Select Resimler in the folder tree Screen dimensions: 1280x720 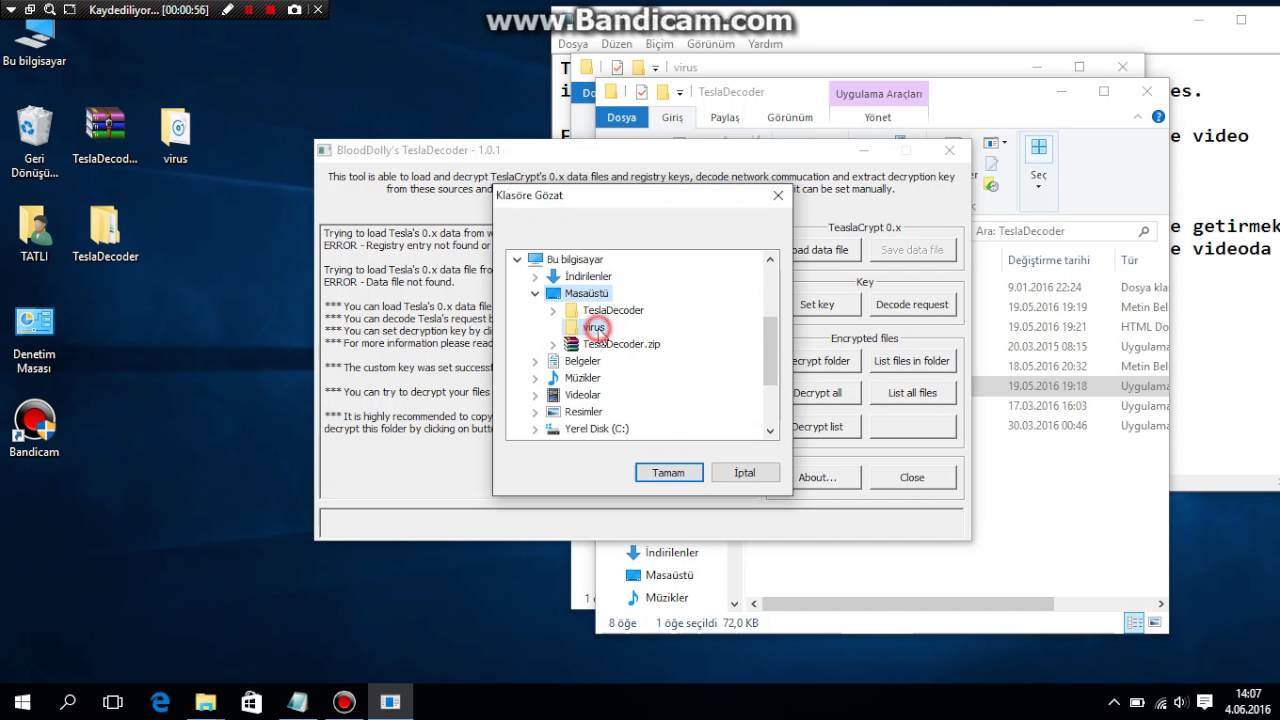point(583,412)
